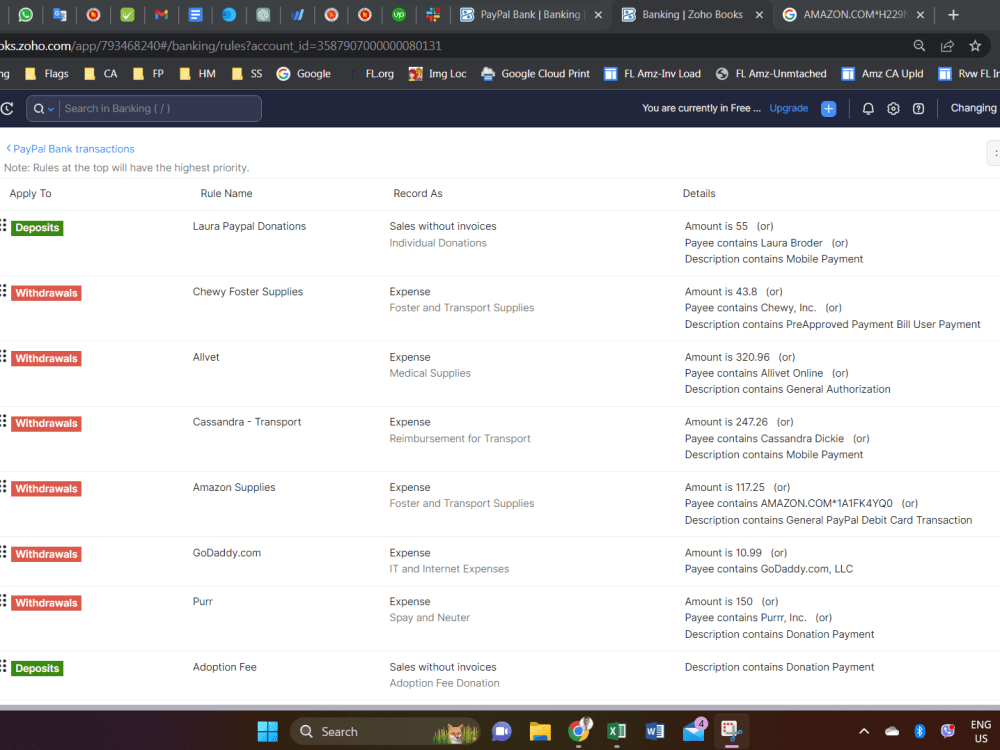The width and height of the screenshot is (1000, 750).
Task: Open the Allvet rule
Action: [206, 357]
